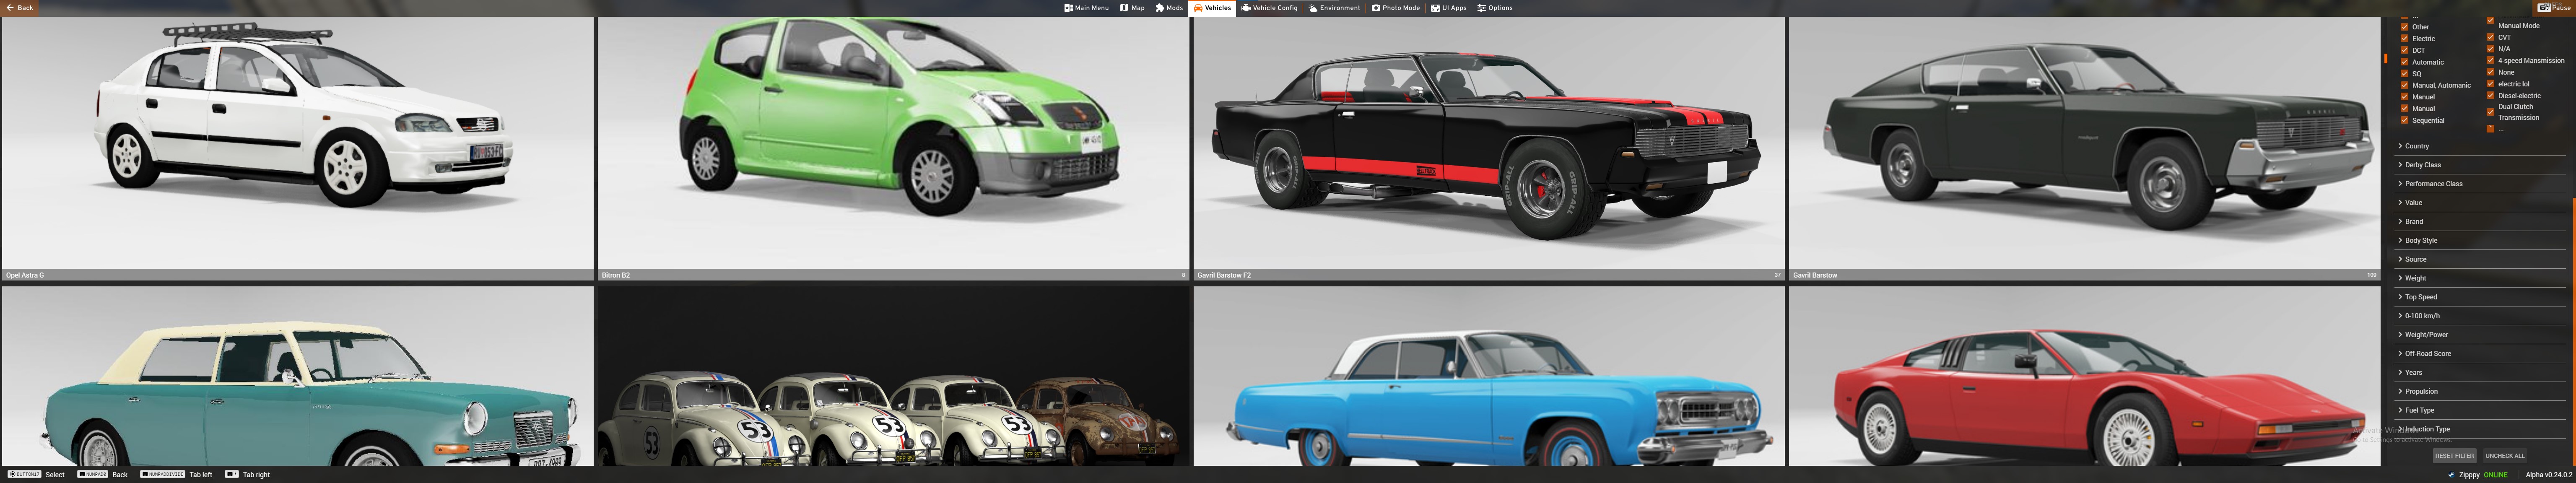Click the Tab right key hint icon
Image resolution: width=2576 pixels, height=483 pixels.
pyautogui.click(x=232, y=474)
